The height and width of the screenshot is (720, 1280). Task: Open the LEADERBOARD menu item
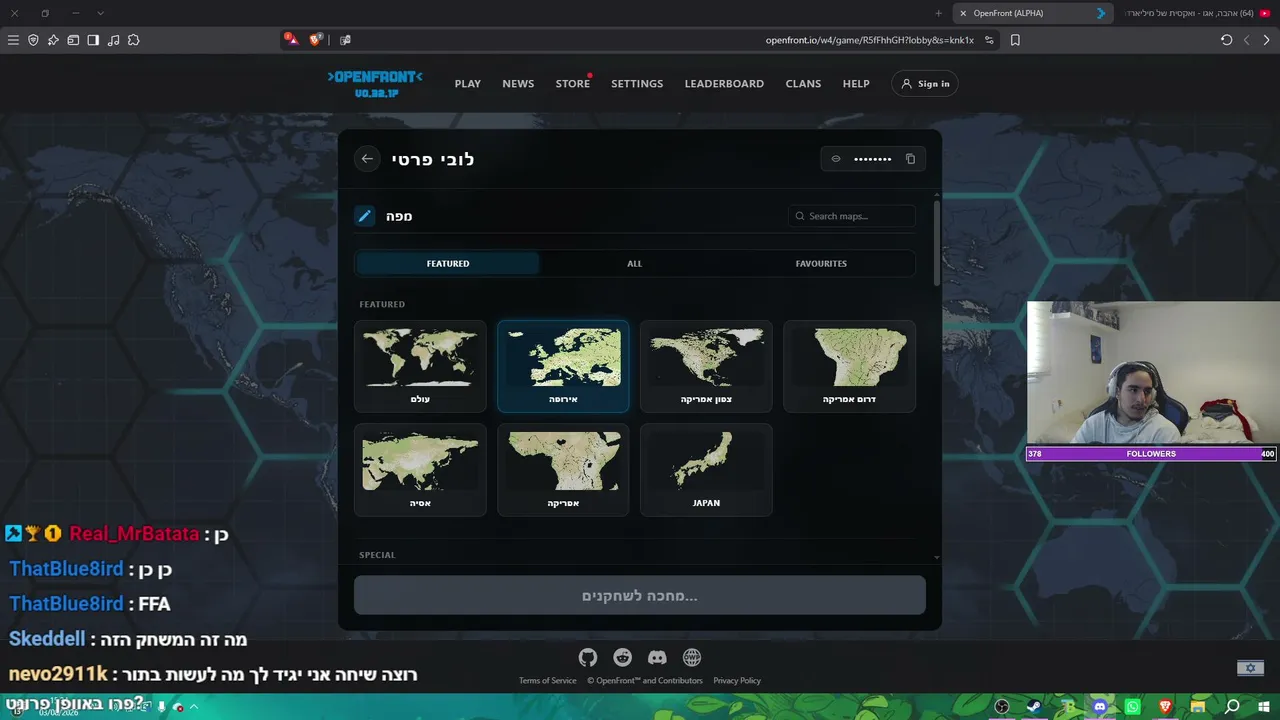click(x=724, y=84)
